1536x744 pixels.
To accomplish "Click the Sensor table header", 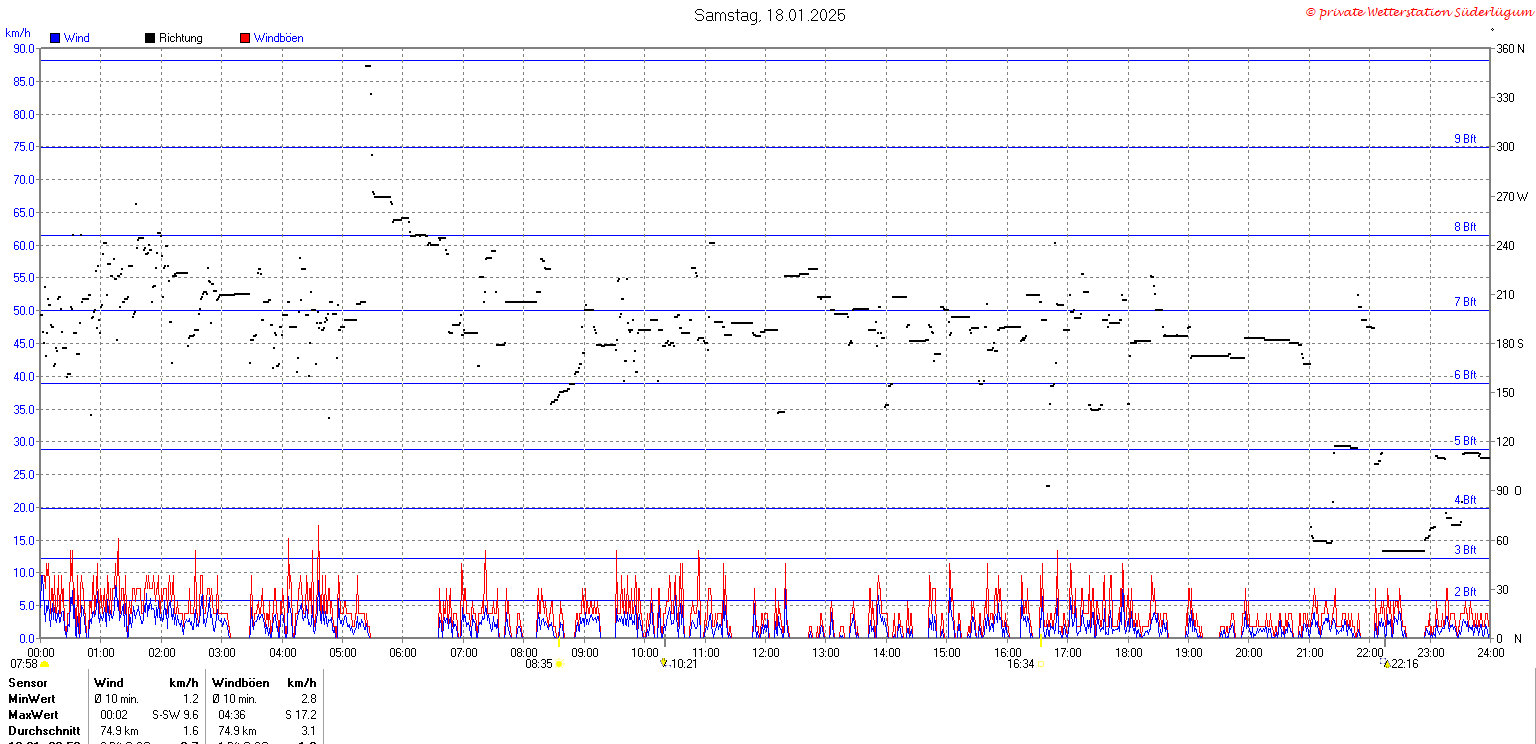I will coord(27,683).
